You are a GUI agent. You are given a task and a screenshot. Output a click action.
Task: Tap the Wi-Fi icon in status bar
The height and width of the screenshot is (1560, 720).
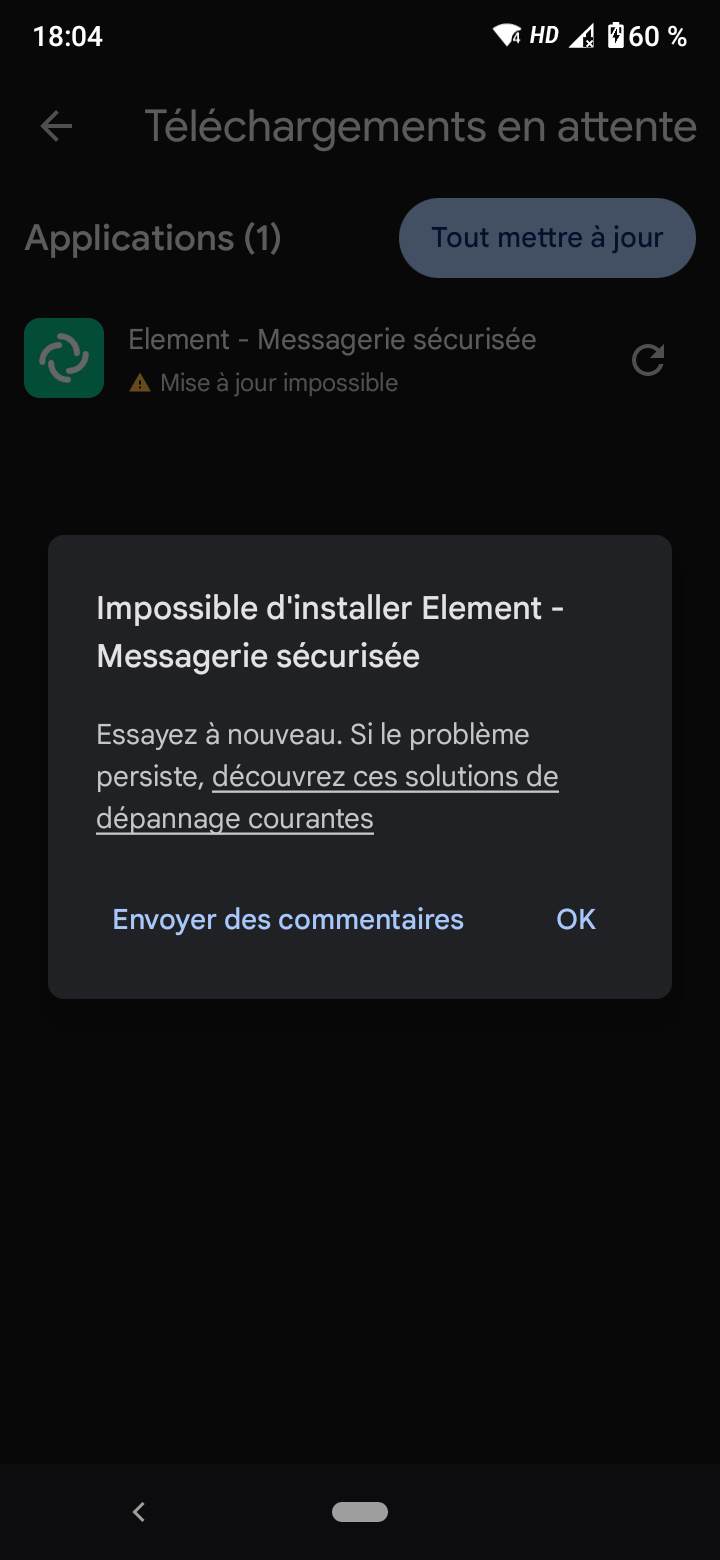[507, 37]
